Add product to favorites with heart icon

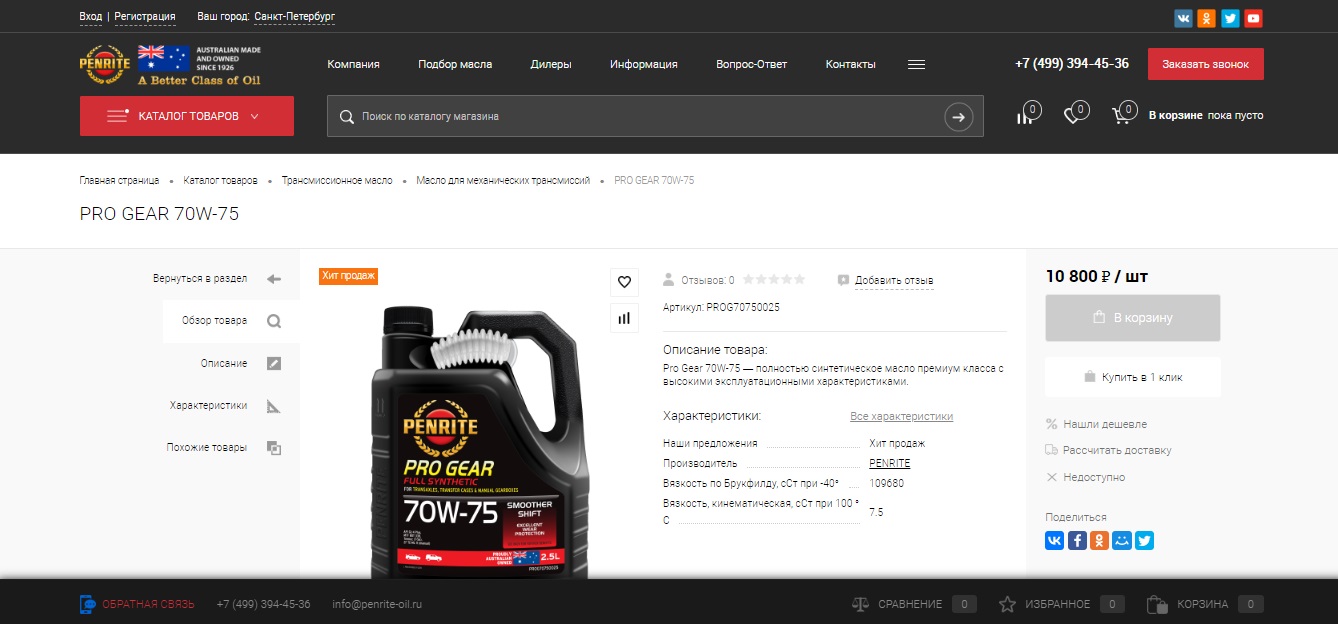pos(625,282)
